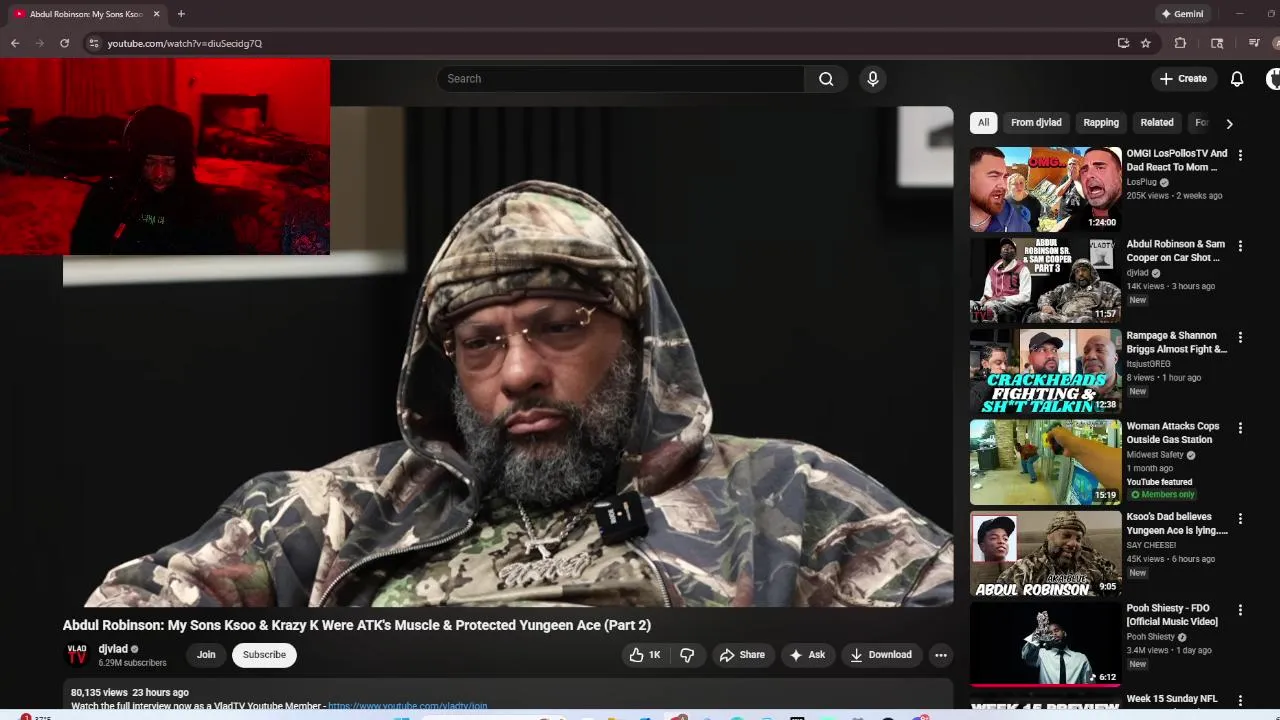
Task: Open a new browser tab
Action: click(181, 14)
